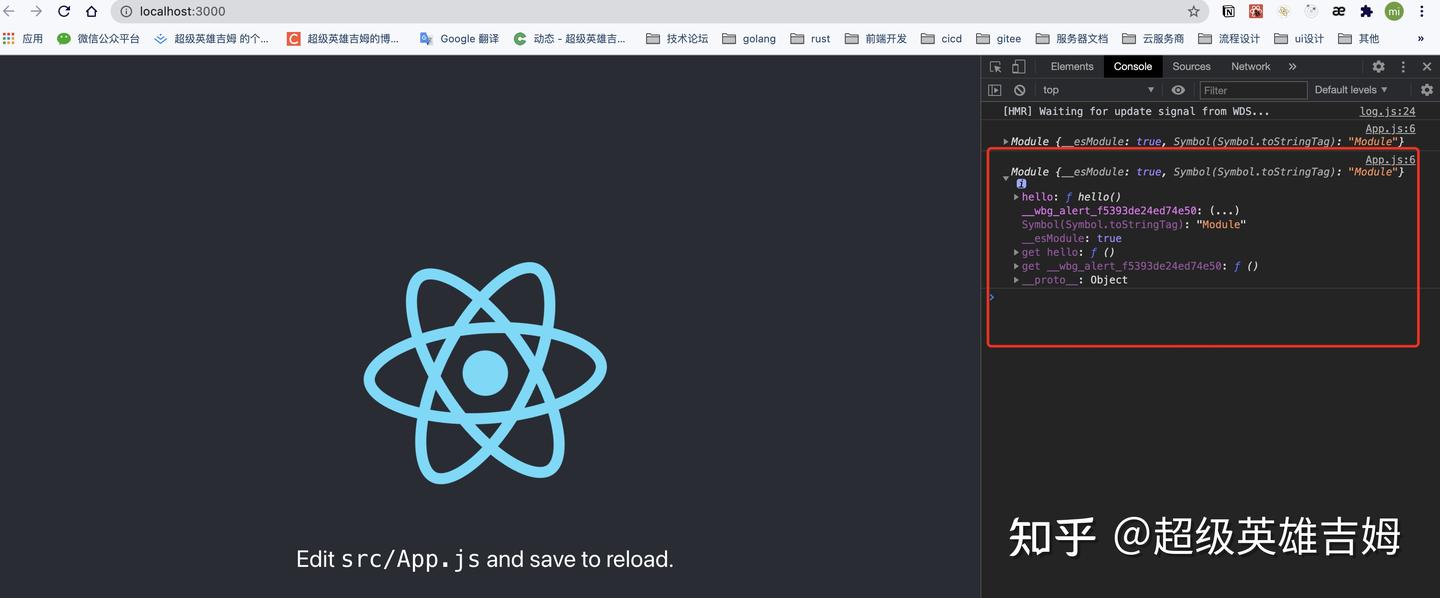Open the console settings gear
This screenshot has width=1440, height=598.
point(1427,90)
